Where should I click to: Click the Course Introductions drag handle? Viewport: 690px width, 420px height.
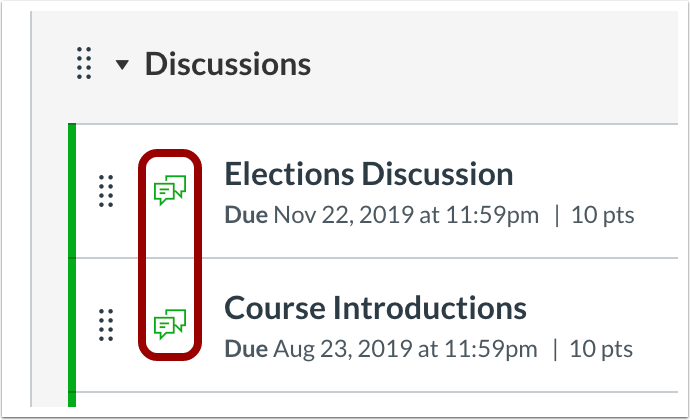[106, 325]
